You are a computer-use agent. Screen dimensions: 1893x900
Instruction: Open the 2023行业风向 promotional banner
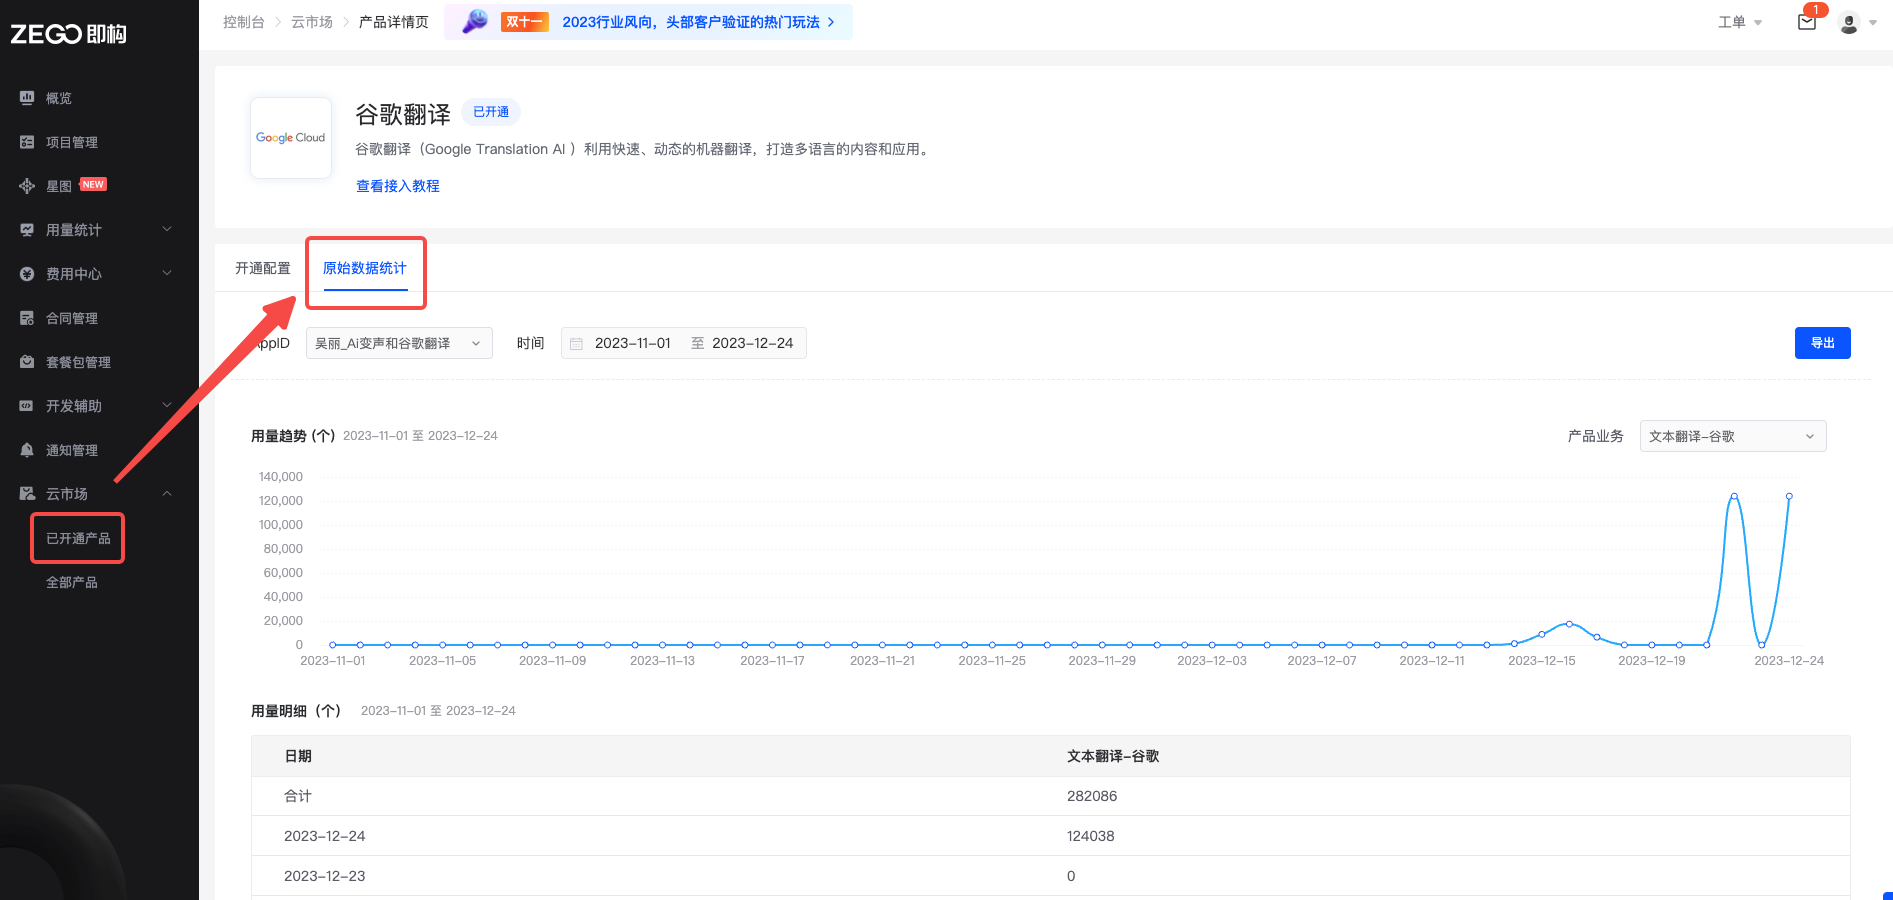click(649, 22)
